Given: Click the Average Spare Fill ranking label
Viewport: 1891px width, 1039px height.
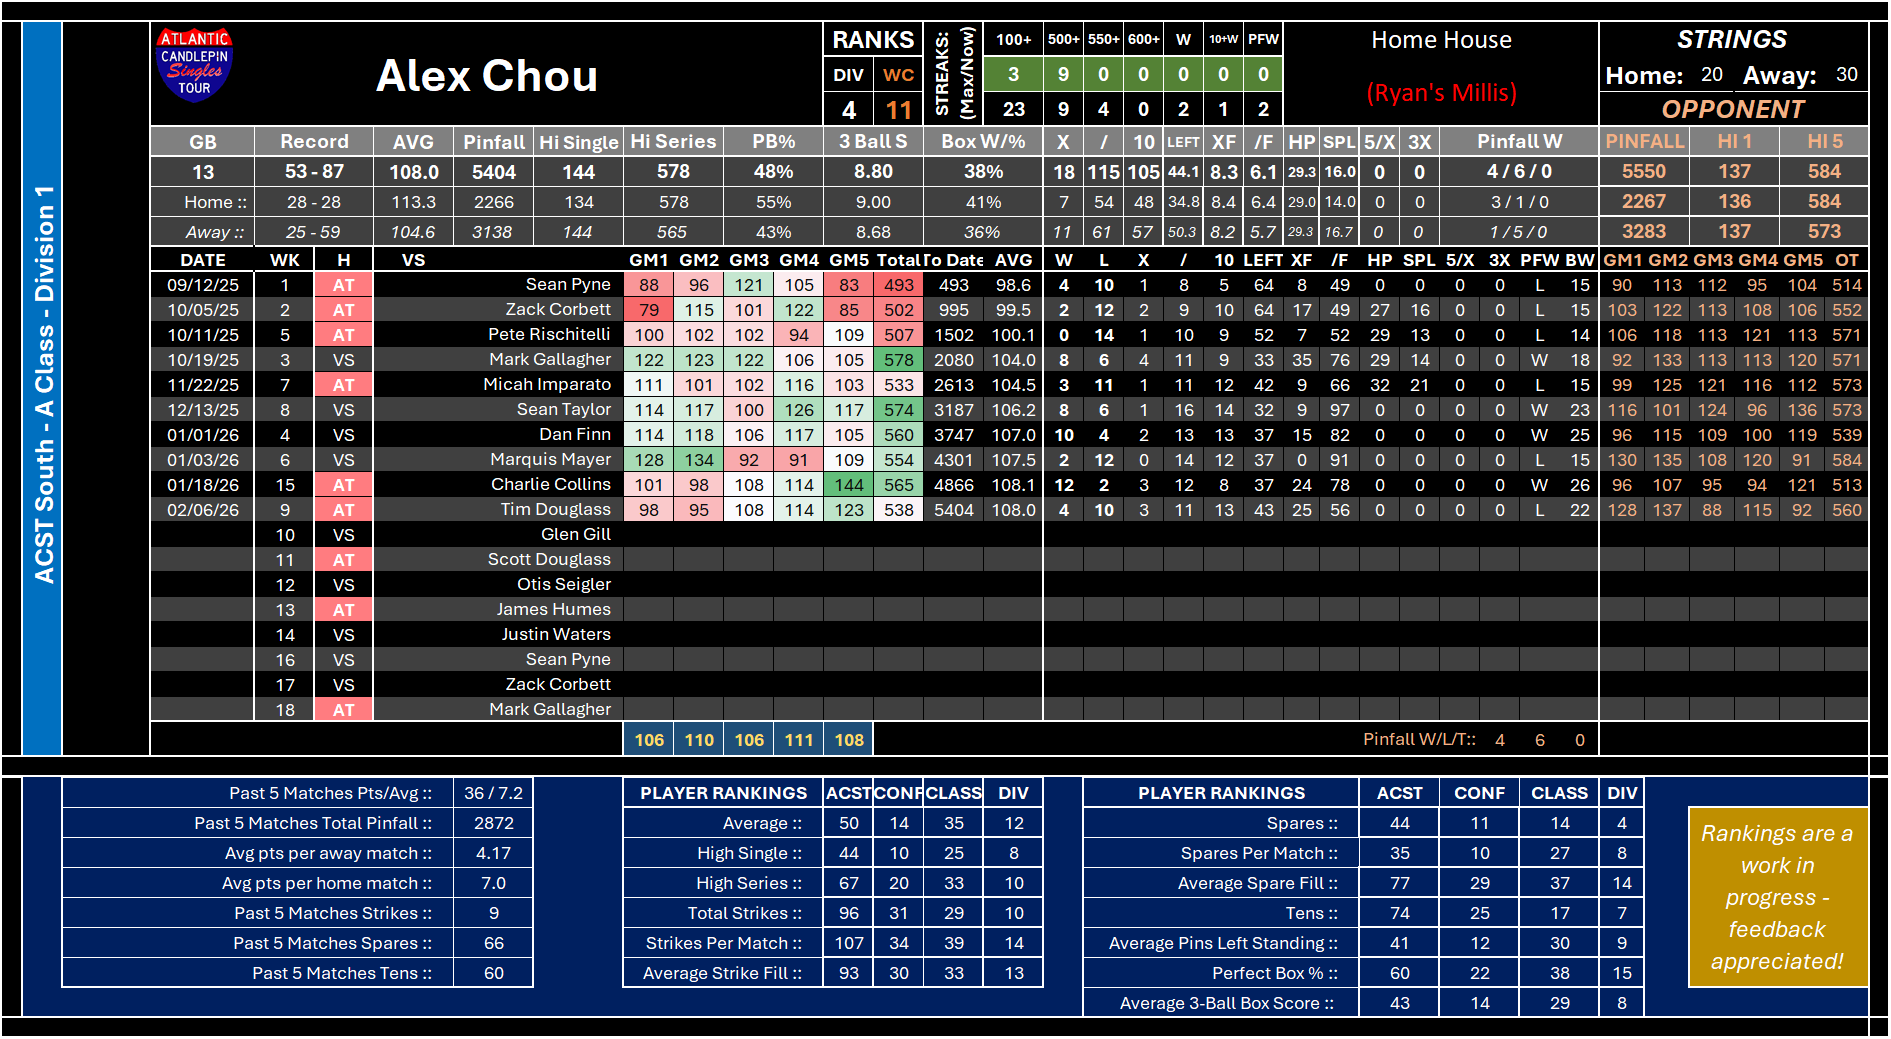Looking at the screenshot, I should (1256, 883).
